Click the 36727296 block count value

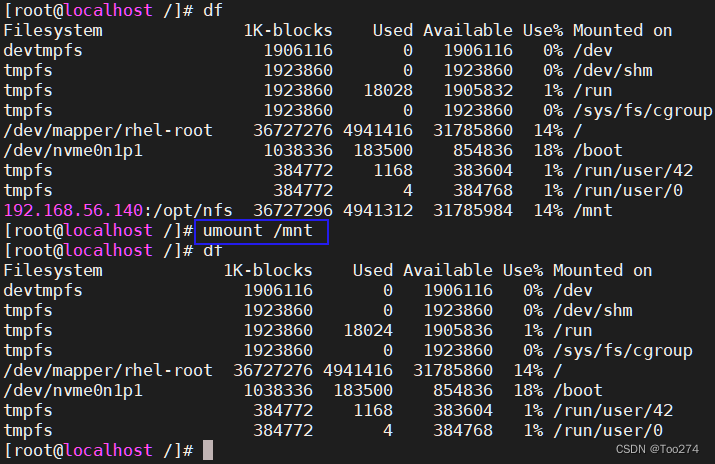[293, 211]
